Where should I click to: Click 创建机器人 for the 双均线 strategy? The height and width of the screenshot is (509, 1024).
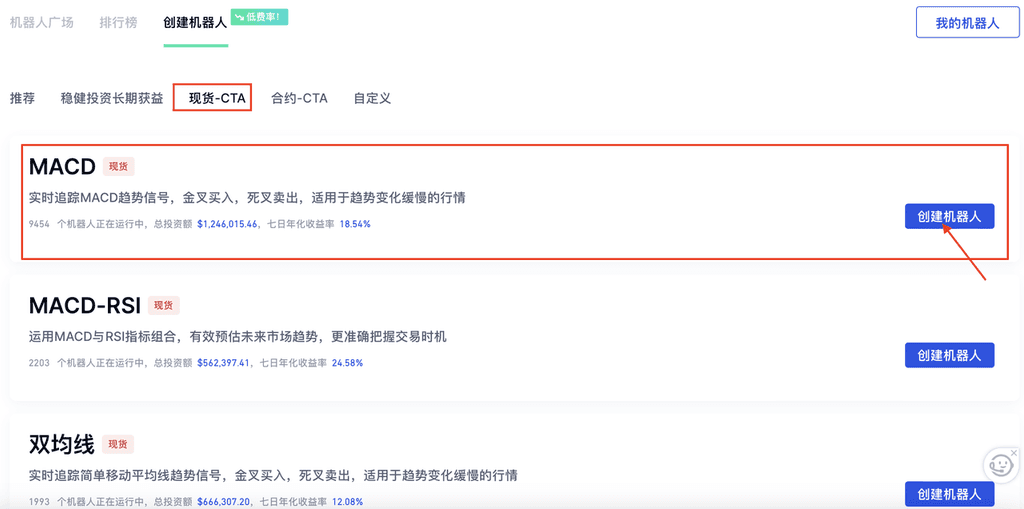pos(949,494)
